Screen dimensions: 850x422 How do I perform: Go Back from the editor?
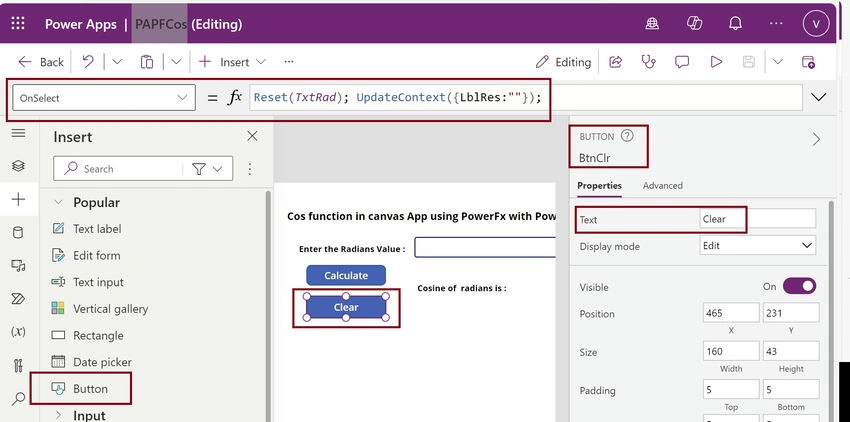[41, 62]
